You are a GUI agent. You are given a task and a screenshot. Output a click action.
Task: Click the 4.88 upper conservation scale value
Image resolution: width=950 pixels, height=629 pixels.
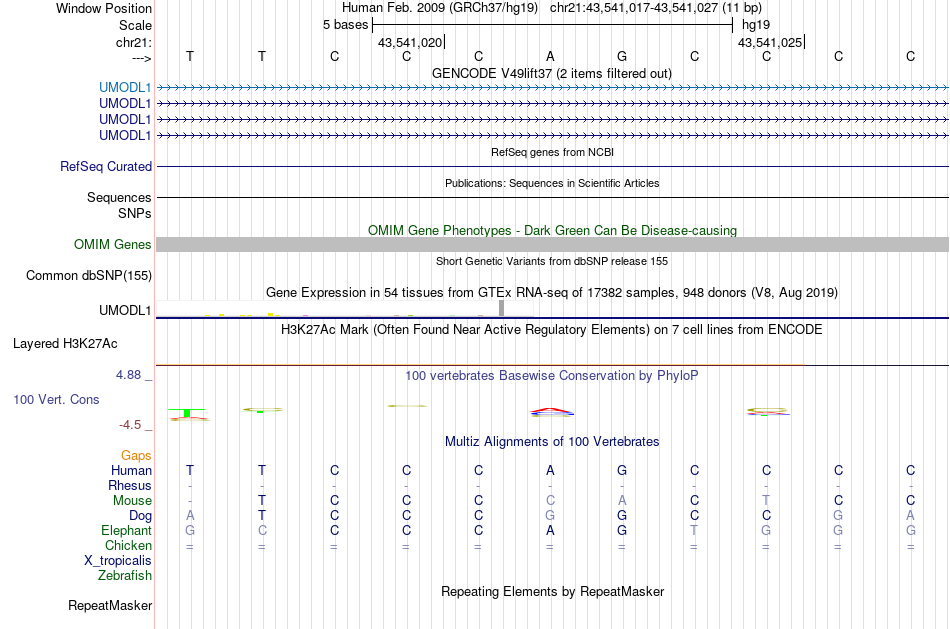tap(128, 375)
